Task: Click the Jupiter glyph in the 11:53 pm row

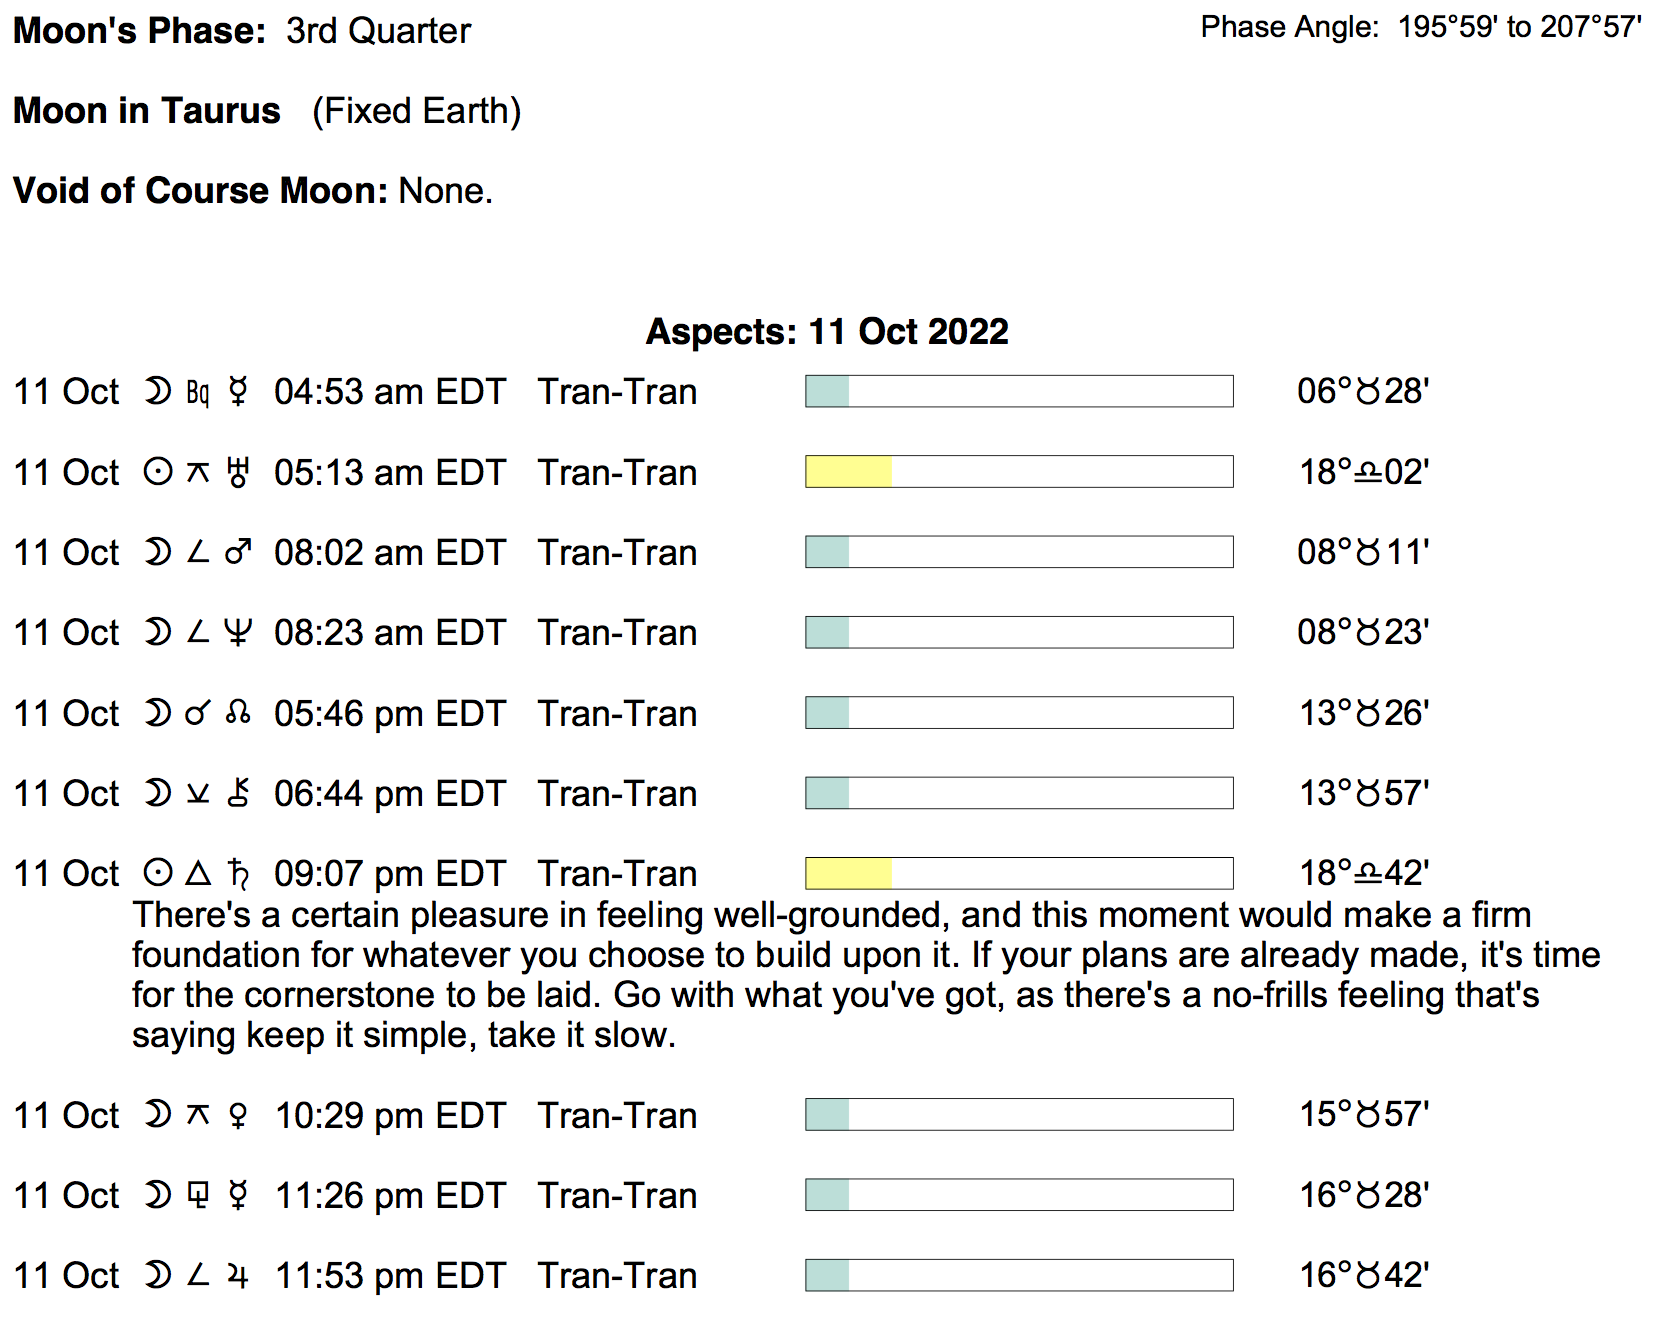Action: (x=238, y=1275)
